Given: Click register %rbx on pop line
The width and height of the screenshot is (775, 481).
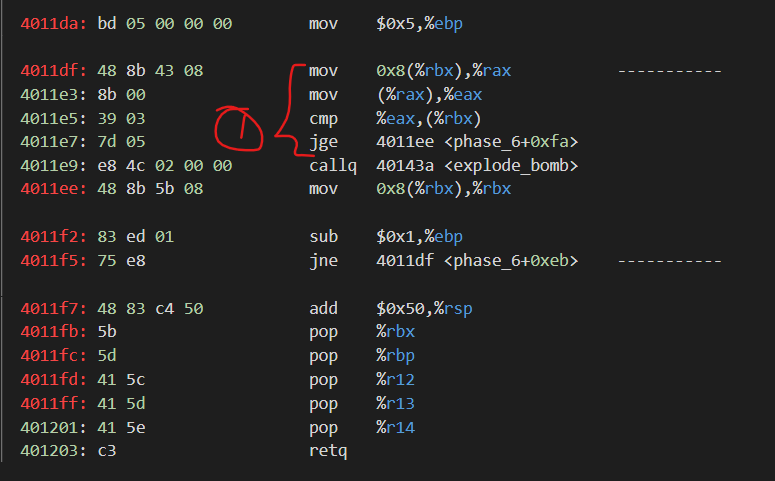Looking at the screenshot, I should pyautogui.click(x=395, y=331).
